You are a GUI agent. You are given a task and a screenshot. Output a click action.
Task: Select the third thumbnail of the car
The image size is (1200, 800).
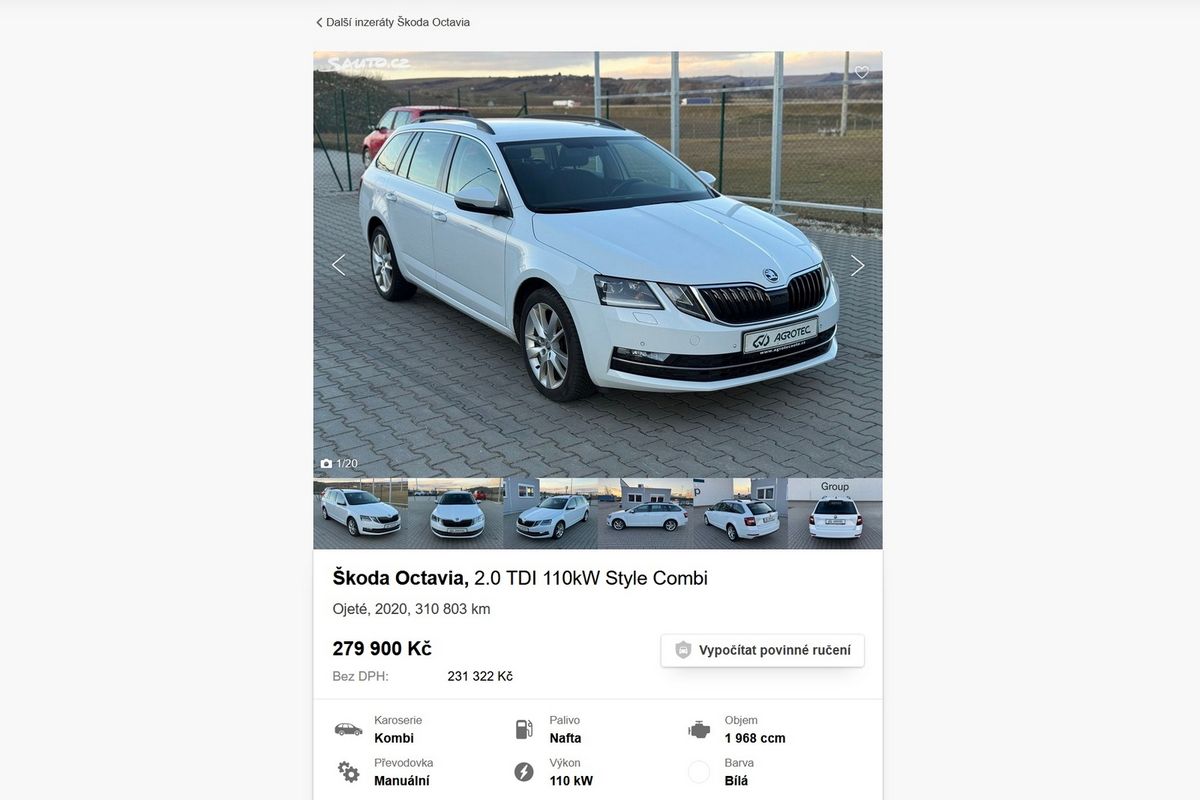click(550, 513)
